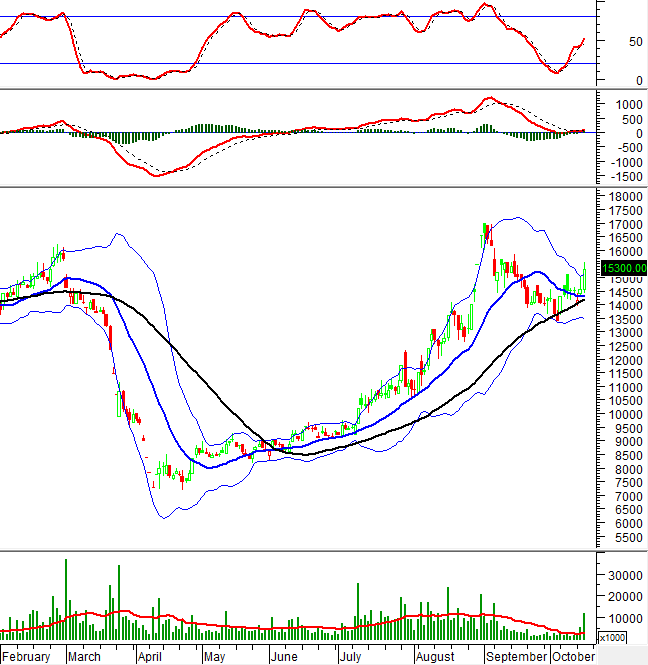Click the July month label
This screenshot has width=648, height=665.
pos(350,657)
